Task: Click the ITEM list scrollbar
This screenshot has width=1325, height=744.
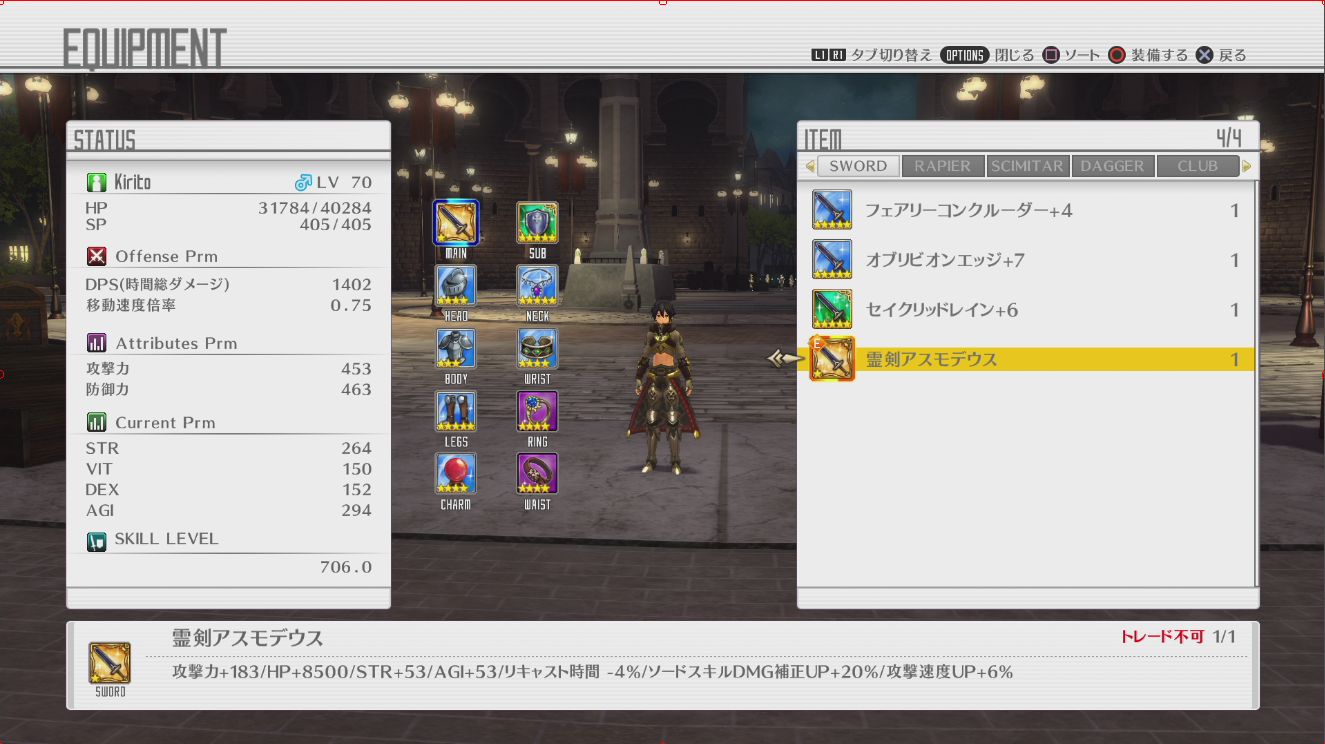Action: [x=1256, y=383]
